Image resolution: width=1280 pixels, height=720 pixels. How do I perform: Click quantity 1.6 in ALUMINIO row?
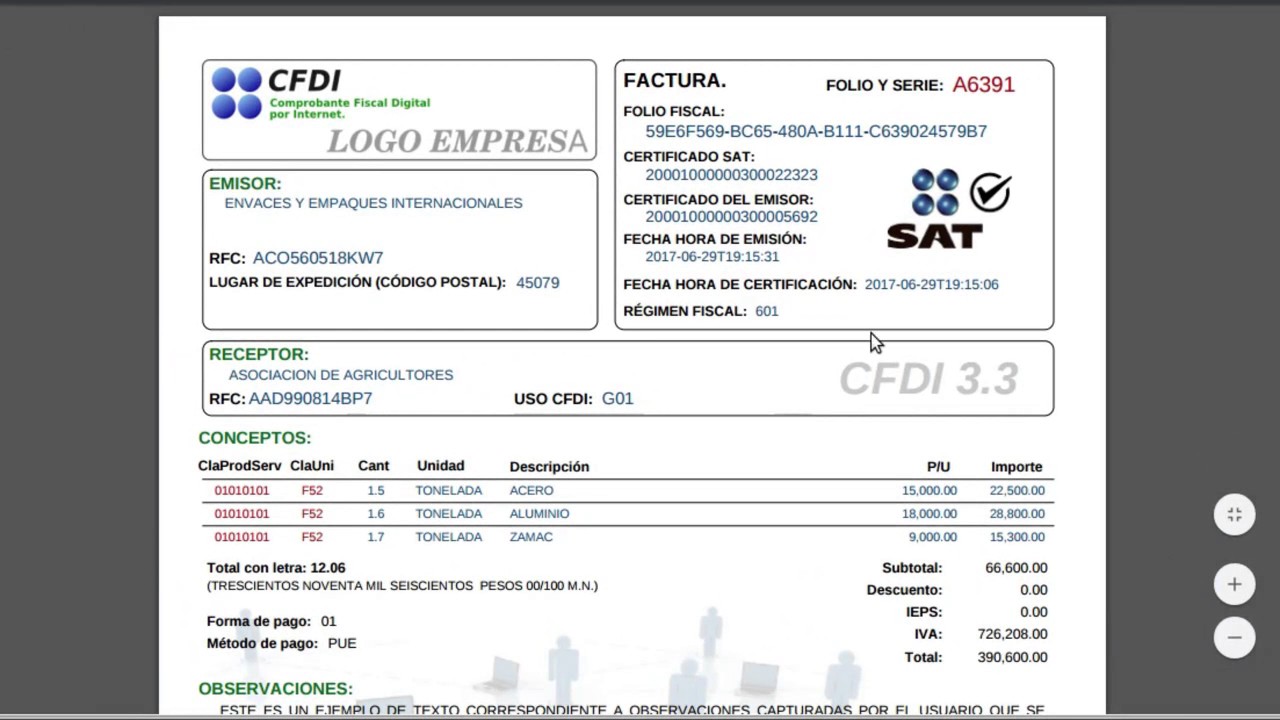[x=375, y=514]
